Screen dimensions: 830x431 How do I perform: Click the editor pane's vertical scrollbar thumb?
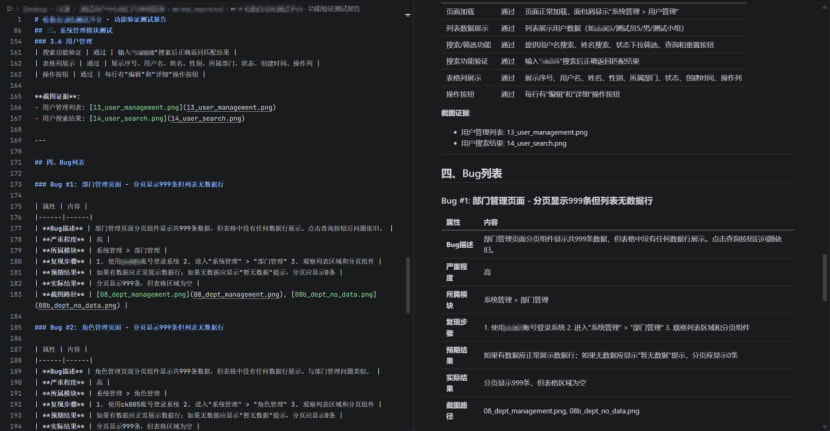click(407, 285)
